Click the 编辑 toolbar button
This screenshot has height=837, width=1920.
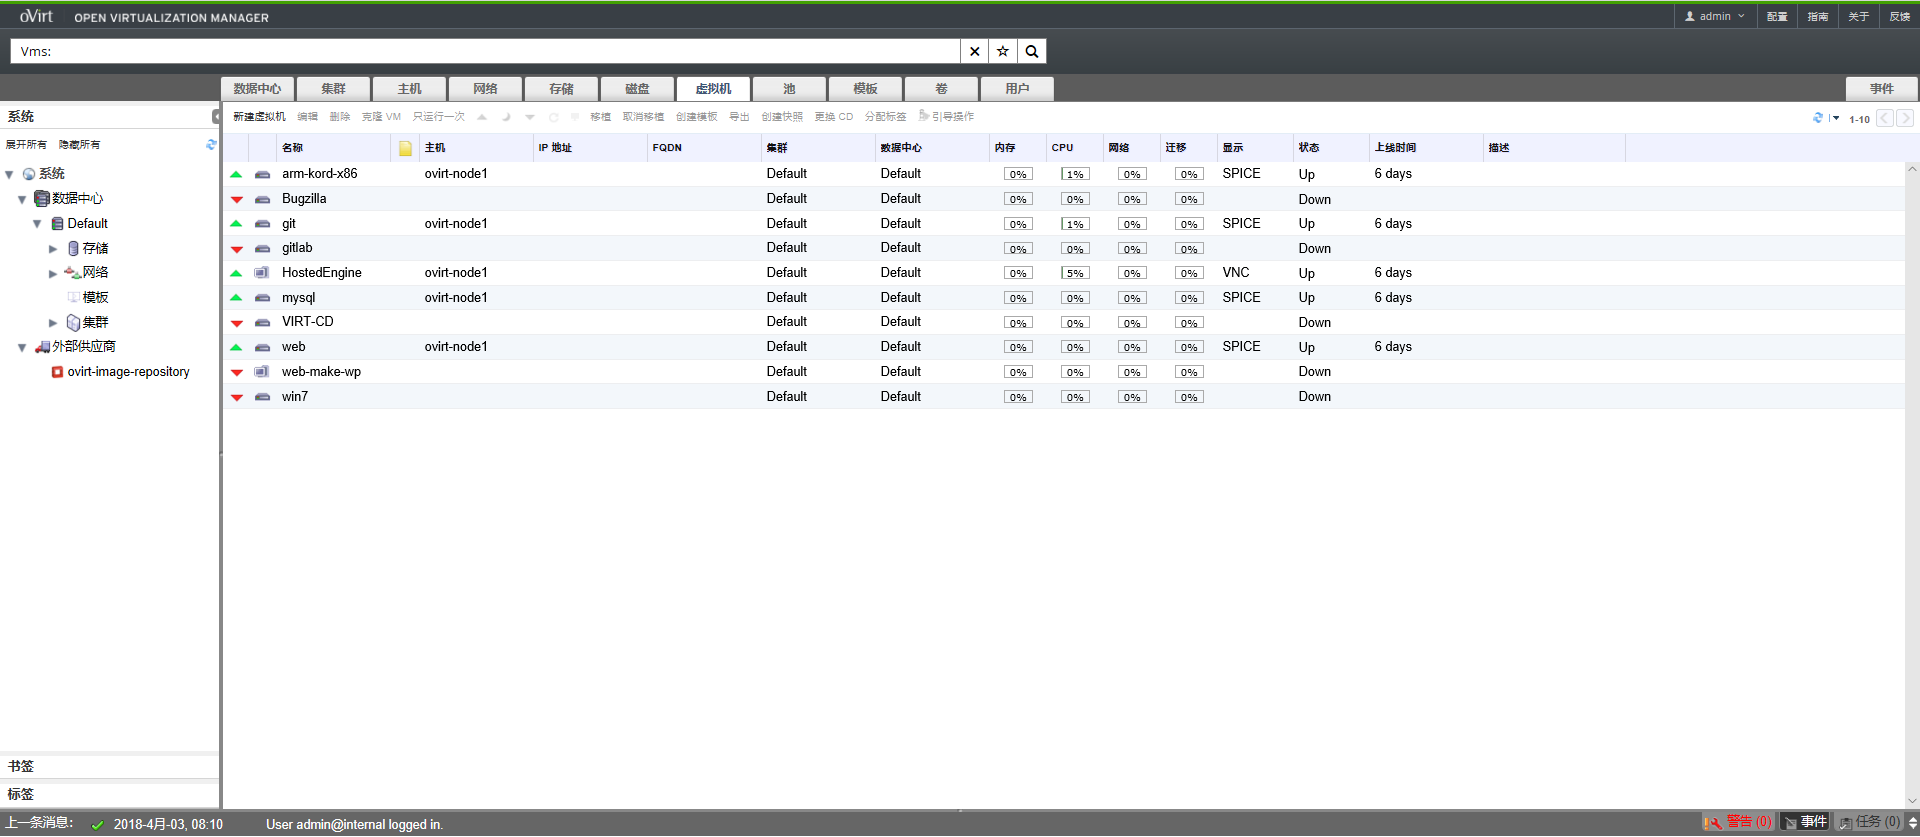pyautogui.click(x=307, y=117)
